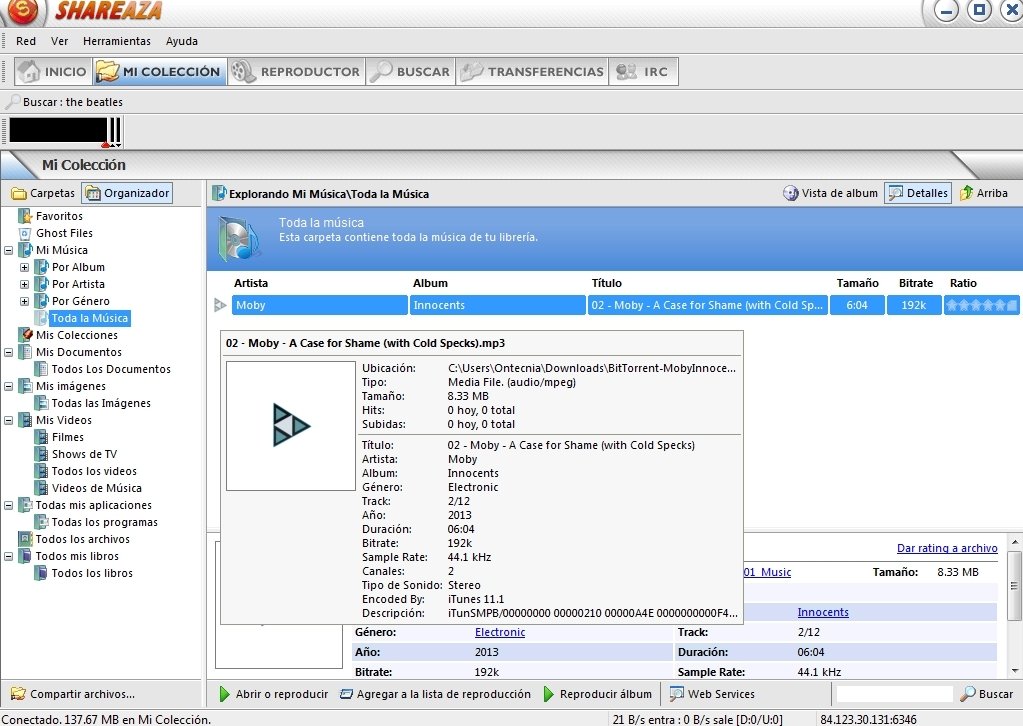
Task: Open Compartir archivos option
Action: [x=73, y=694]
